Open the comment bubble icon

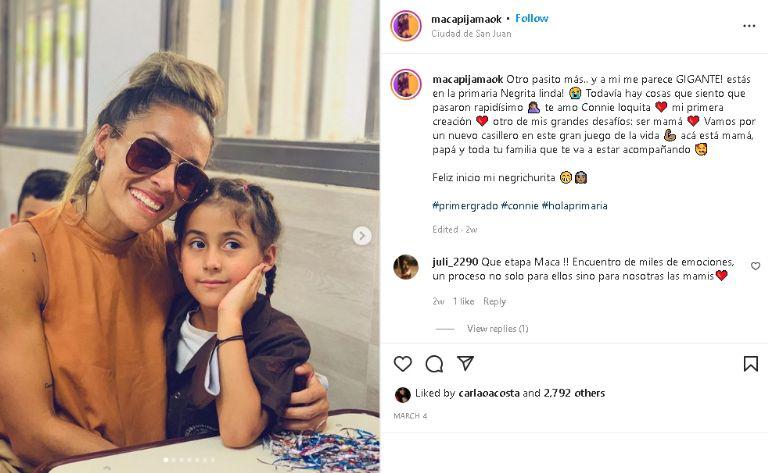coord(434,364)
